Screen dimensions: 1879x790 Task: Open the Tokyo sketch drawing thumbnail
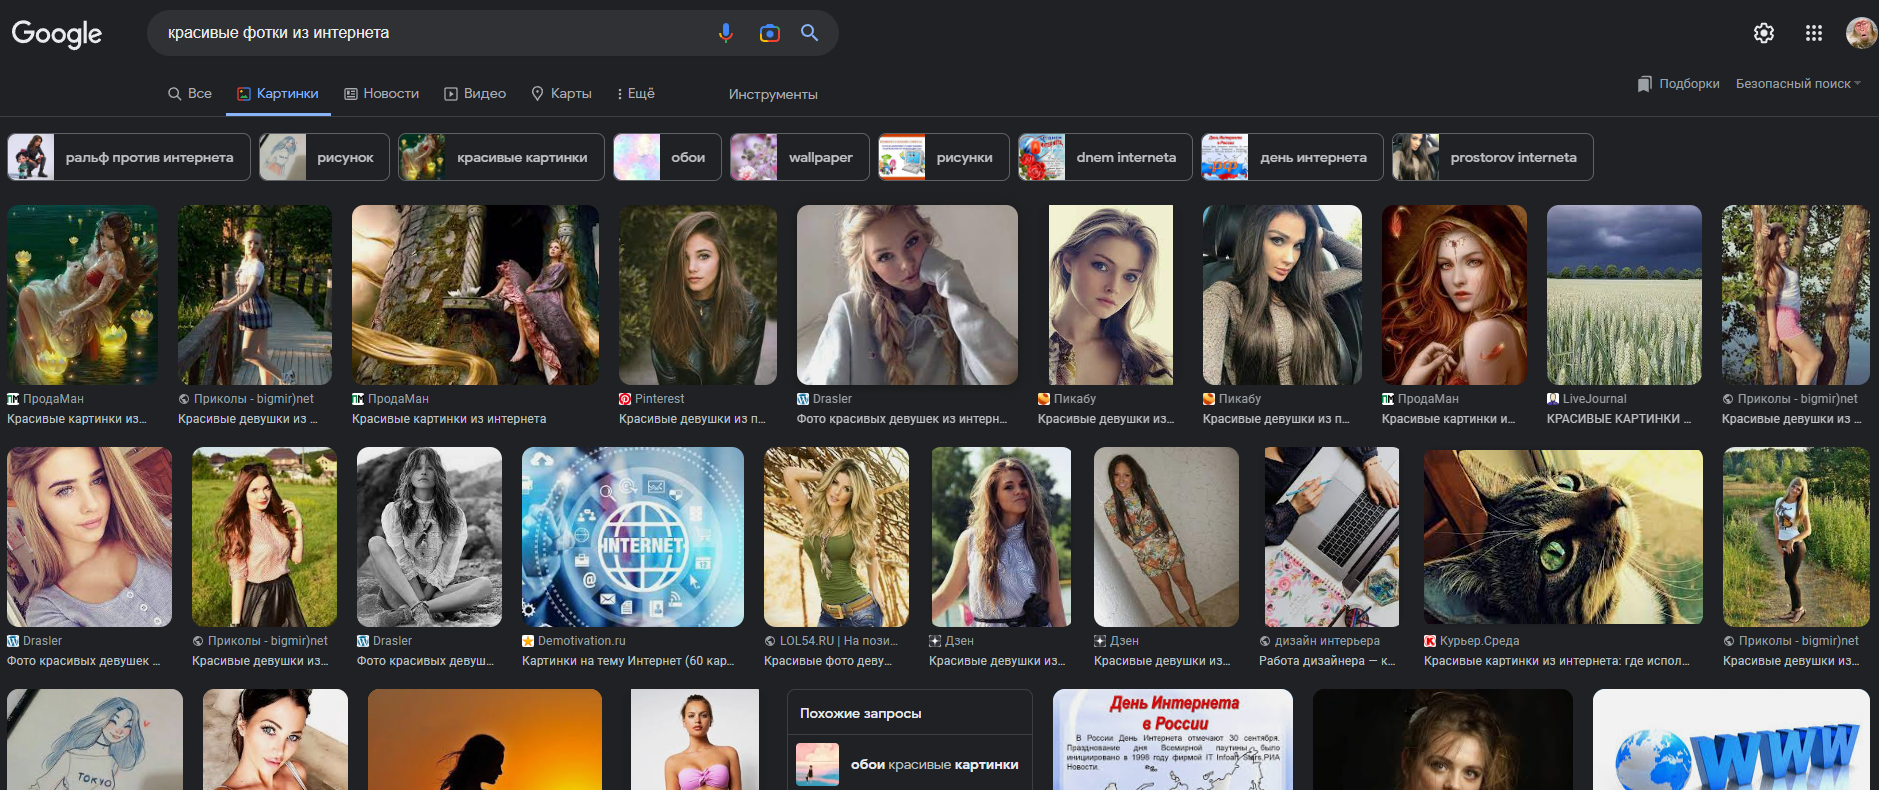95,740
